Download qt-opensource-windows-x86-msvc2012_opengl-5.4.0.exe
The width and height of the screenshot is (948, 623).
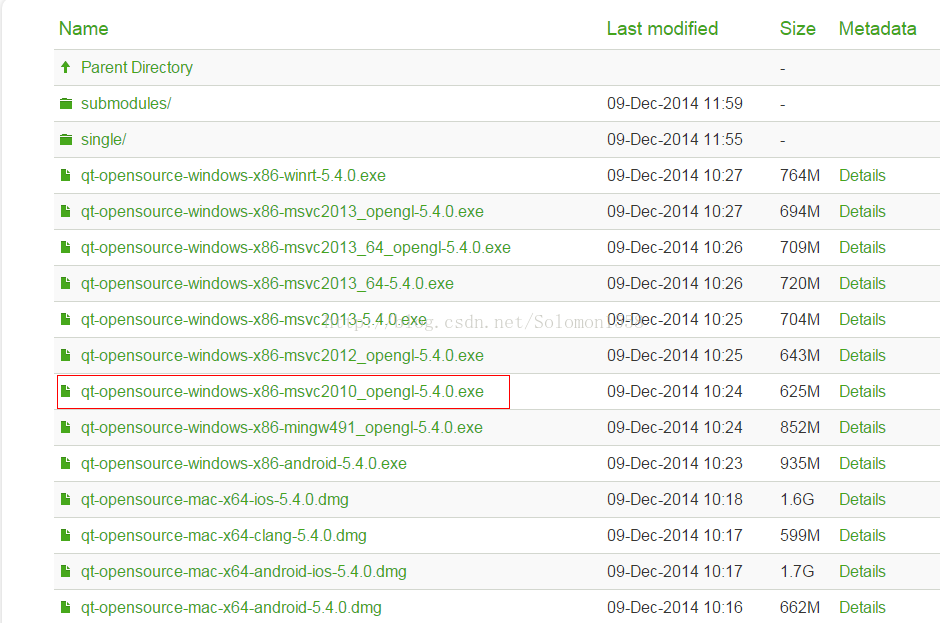[282, 356]
